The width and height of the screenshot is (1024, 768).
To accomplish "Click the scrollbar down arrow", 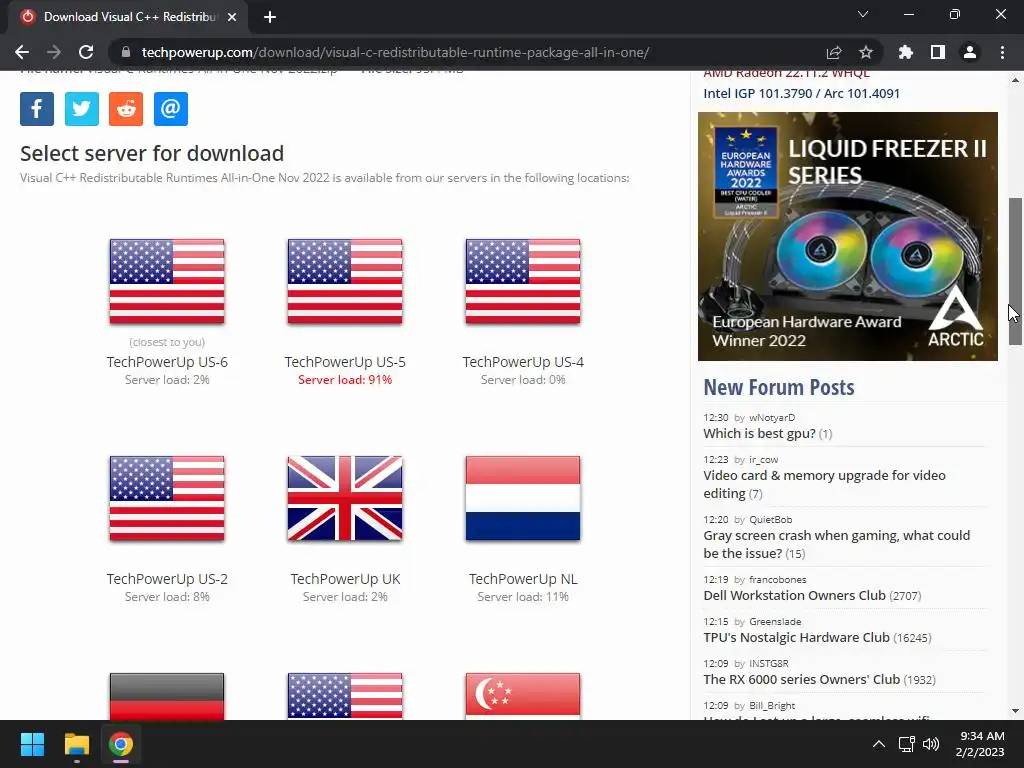I will [1016, 711].
